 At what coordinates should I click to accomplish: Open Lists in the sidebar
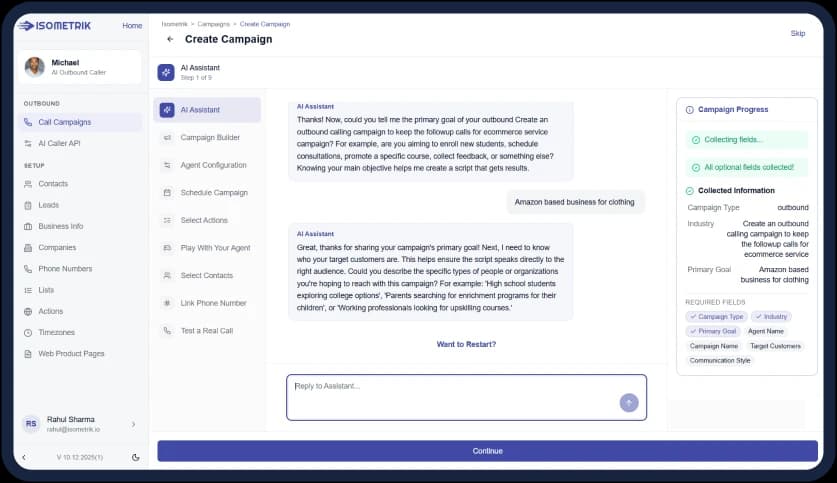80,290
